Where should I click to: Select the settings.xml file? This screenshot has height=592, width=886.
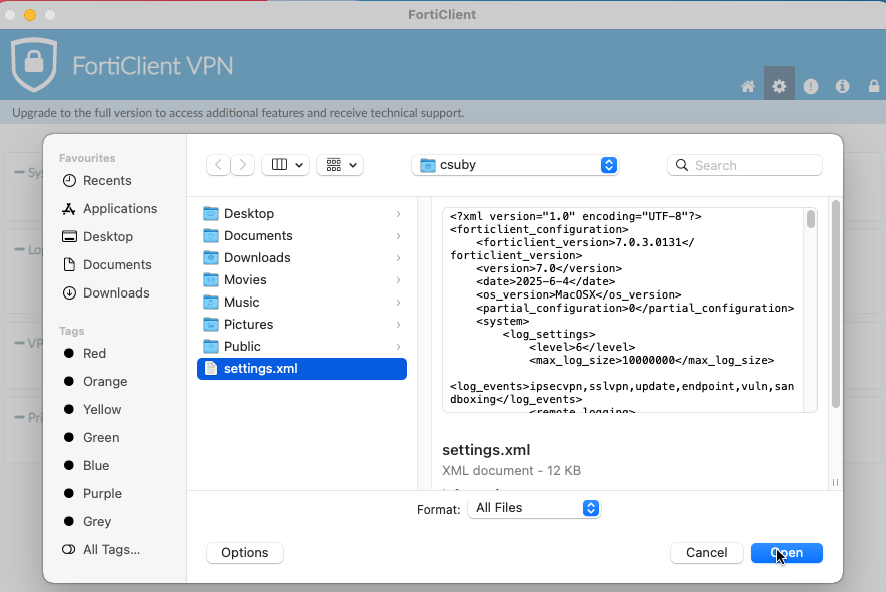coord(302,369)
